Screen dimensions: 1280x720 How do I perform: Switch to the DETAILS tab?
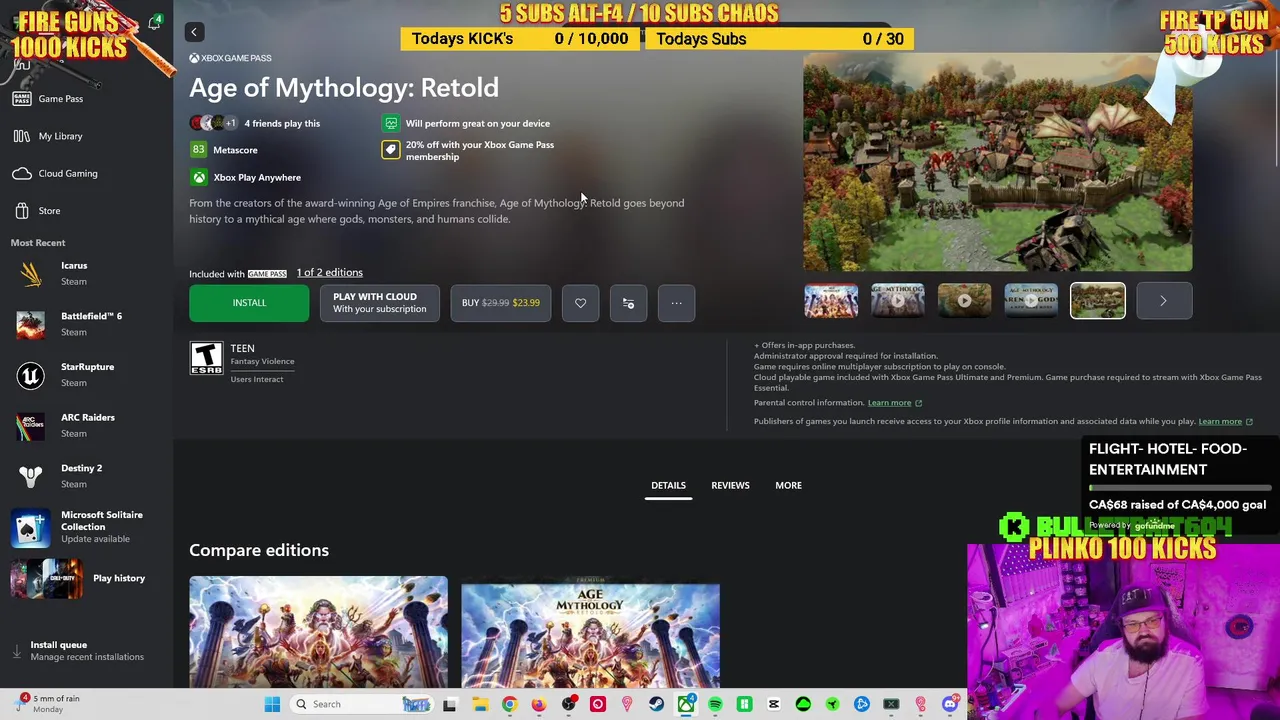click(x=668, y=486)
